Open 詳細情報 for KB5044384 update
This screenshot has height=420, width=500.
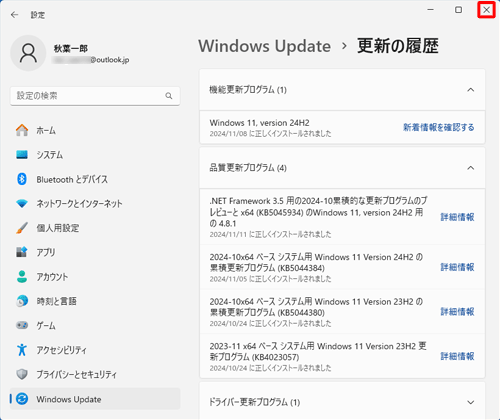(x=457, y=267)
